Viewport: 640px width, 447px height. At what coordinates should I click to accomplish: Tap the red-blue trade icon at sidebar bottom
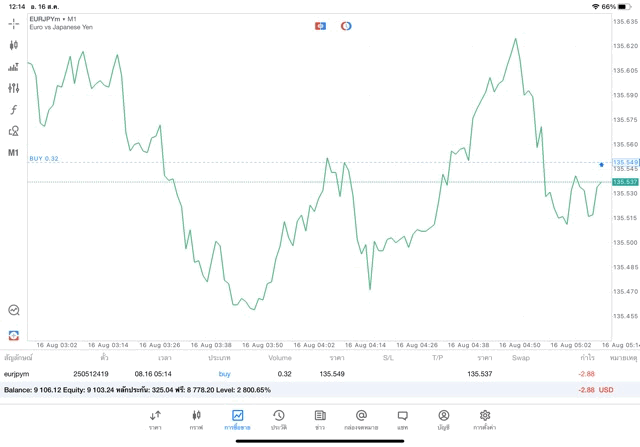point(14,335)
